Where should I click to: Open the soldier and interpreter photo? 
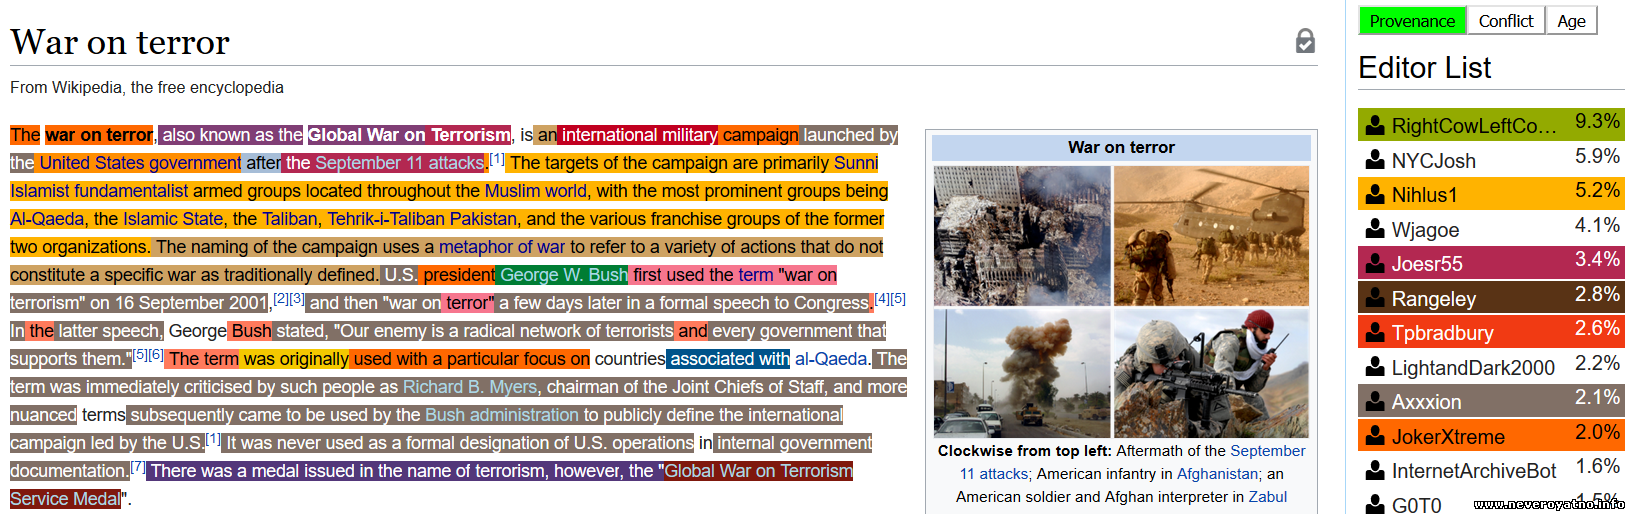[x=1211, y=373]
